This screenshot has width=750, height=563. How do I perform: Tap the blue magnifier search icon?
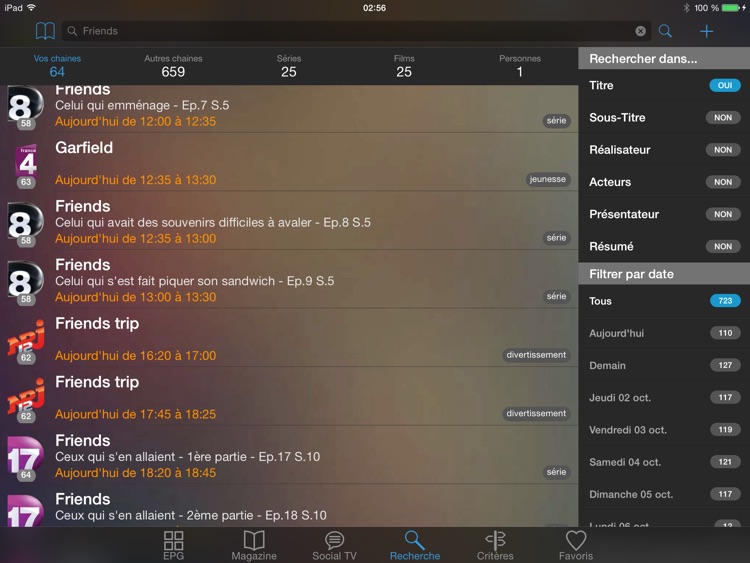pyautogui.click(x=665, y=31)
